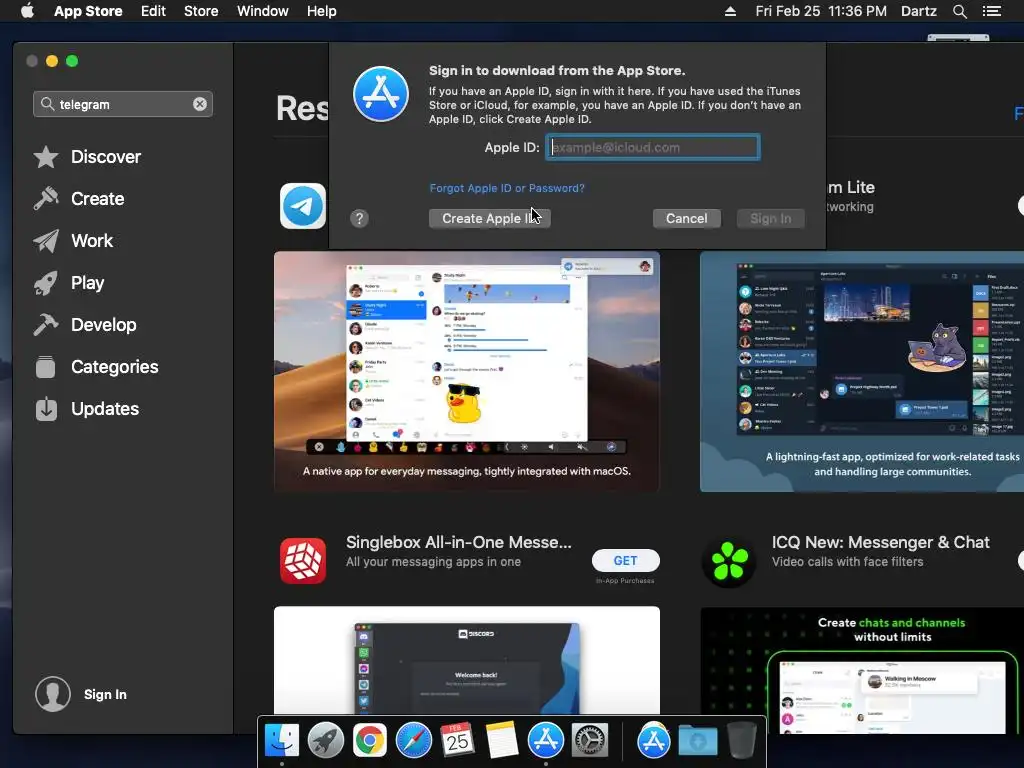Viewport: 1024px width, 768px height.
Task: Open the Dartz user menu
Action: coord(918,11)
